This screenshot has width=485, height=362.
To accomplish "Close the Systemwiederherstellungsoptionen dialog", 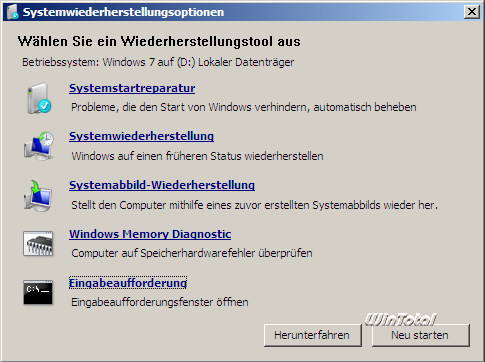I will tap(472, 12).
